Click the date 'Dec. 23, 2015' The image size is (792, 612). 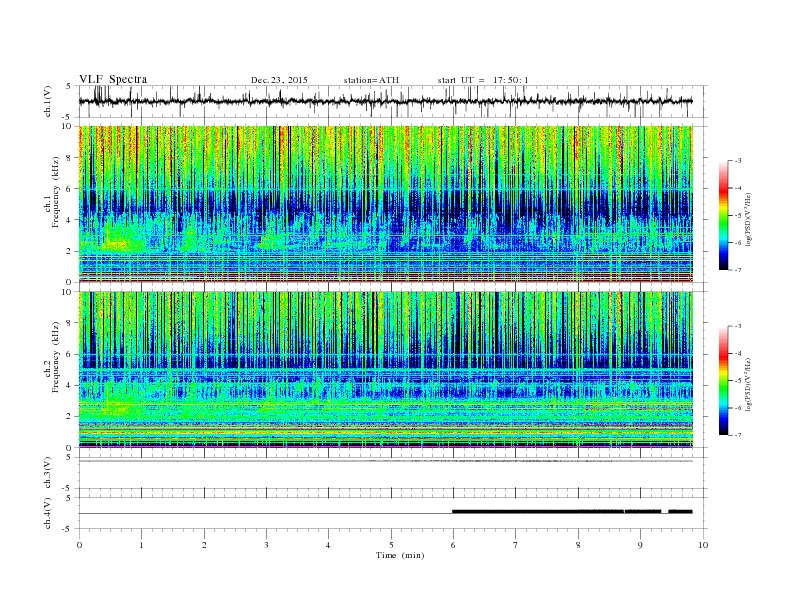pyautogui.click(x=279, y=80)
